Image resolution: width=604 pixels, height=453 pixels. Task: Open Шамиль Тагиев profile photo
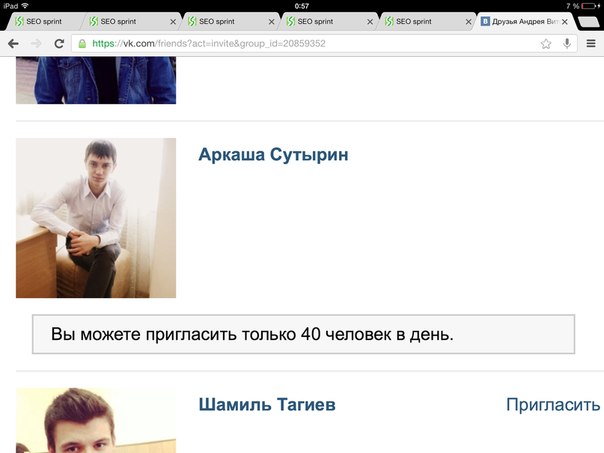[96, 420]
